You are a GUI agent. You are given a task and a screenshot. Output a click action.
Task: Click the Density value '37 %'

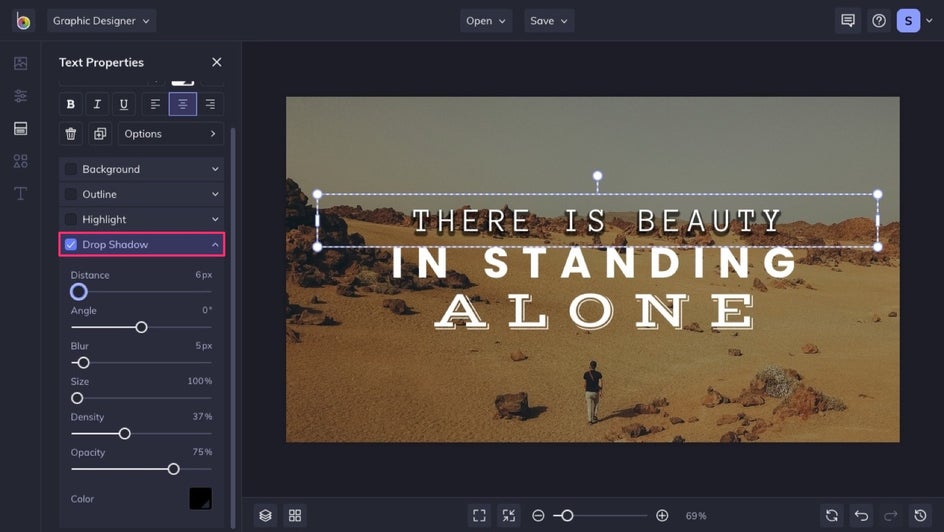pos(202,416)
